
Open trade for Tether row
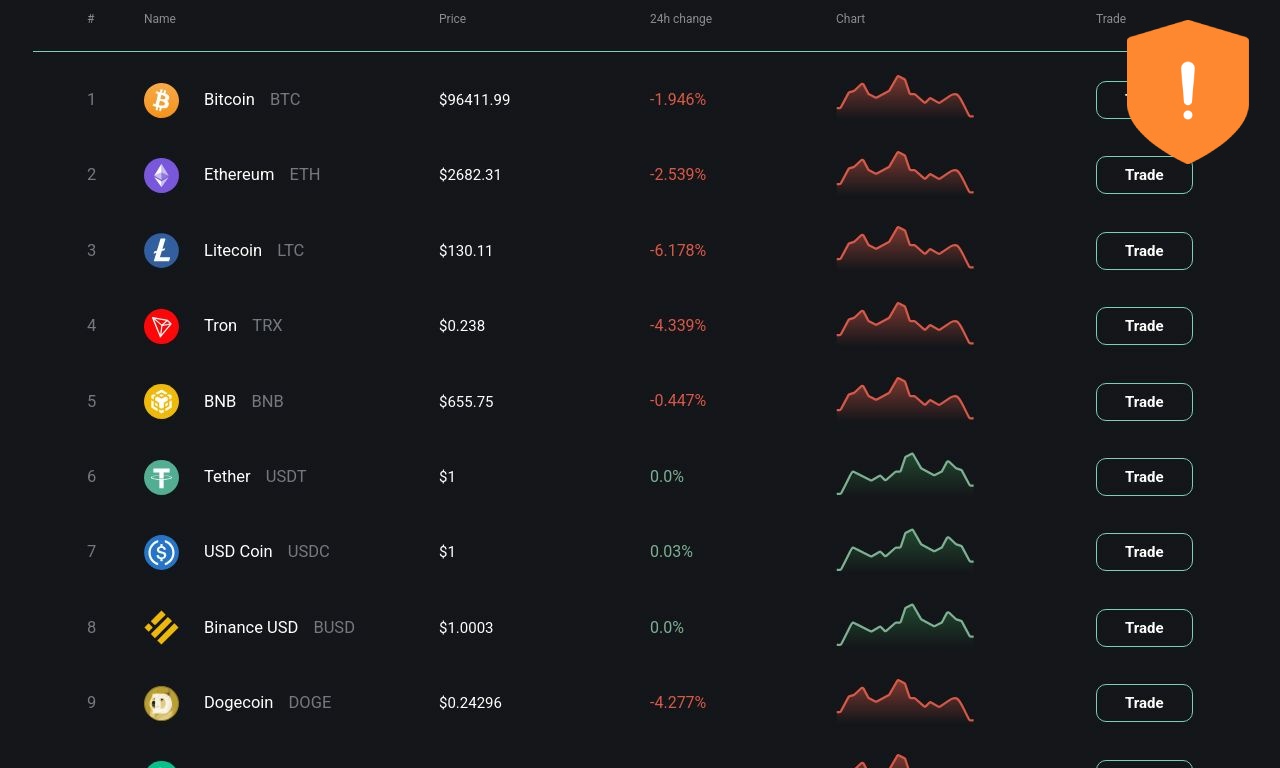[1144, 477]
